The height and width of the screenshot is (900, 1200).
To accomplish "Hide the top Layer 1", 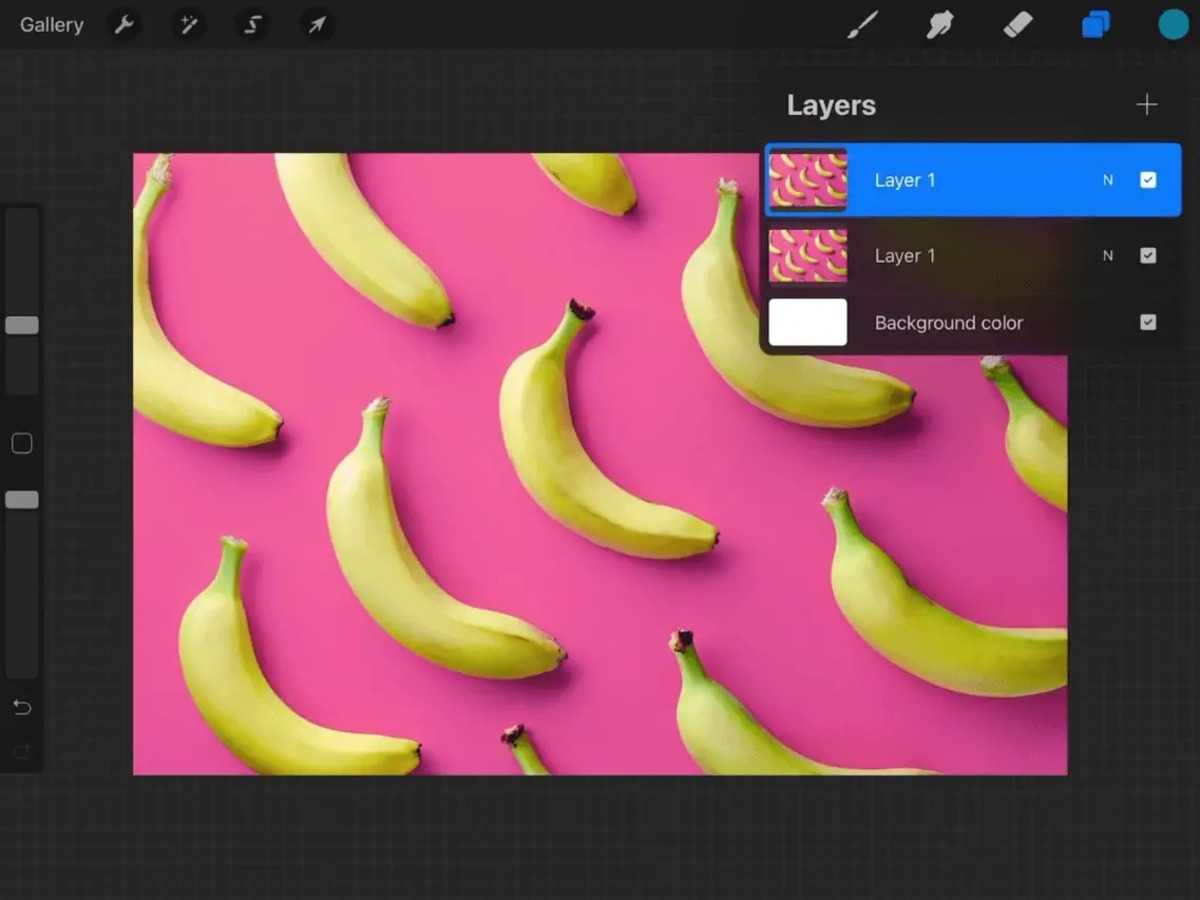I will click(x=1147, y=179).
